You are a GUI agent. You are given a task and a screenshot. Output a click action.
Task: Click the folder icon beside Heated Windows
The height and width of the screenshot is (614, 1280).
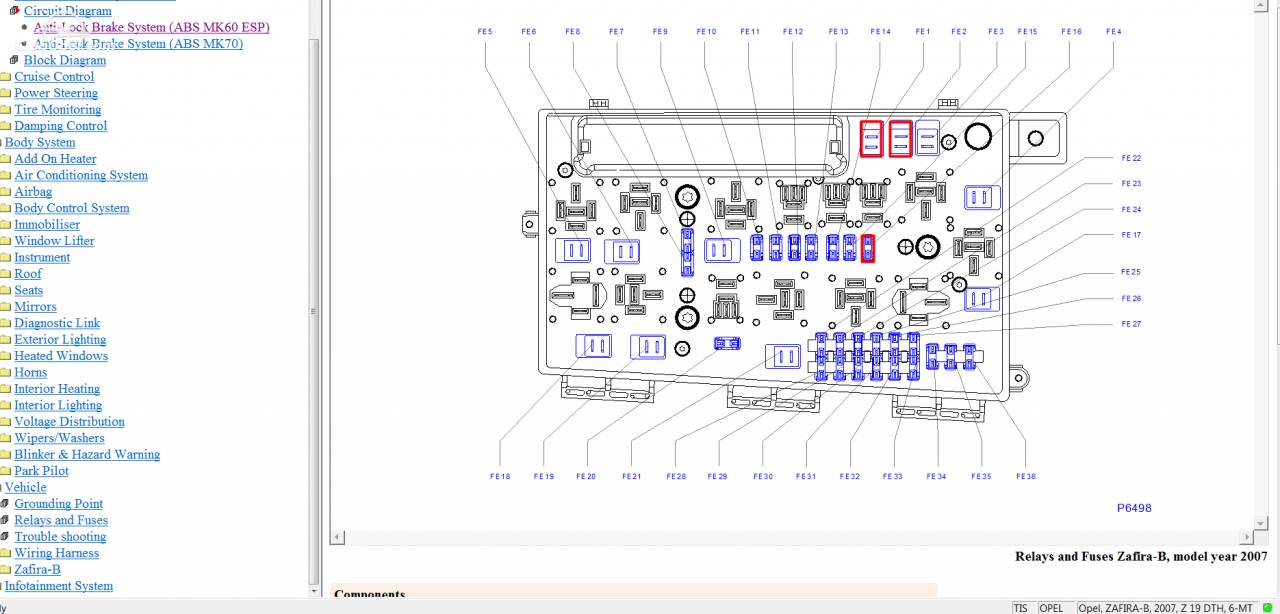(x=5, y=356)
